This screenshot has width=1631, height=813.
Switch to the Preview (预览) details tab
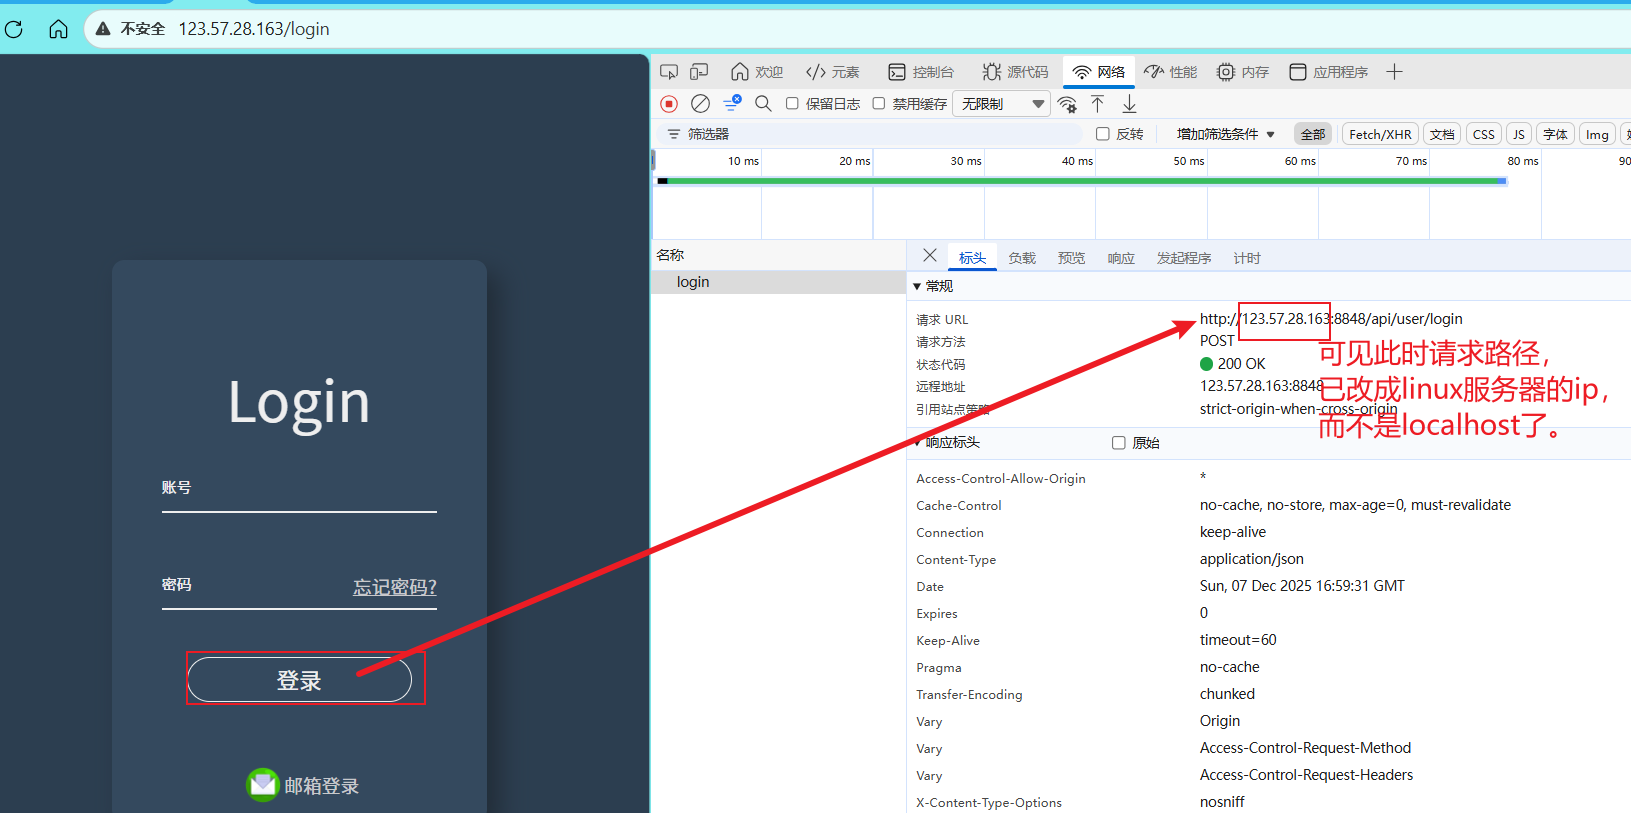point(1071,258)
